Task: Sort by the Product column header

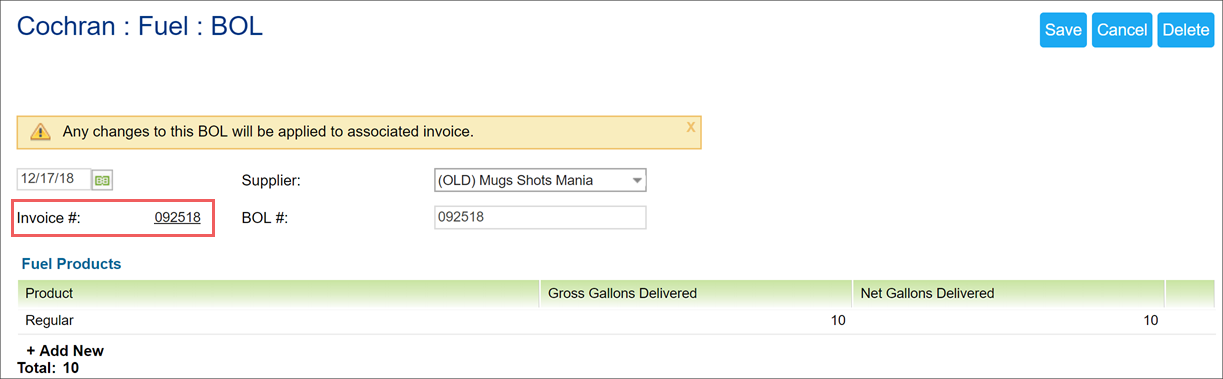Action: click(49, 293)
